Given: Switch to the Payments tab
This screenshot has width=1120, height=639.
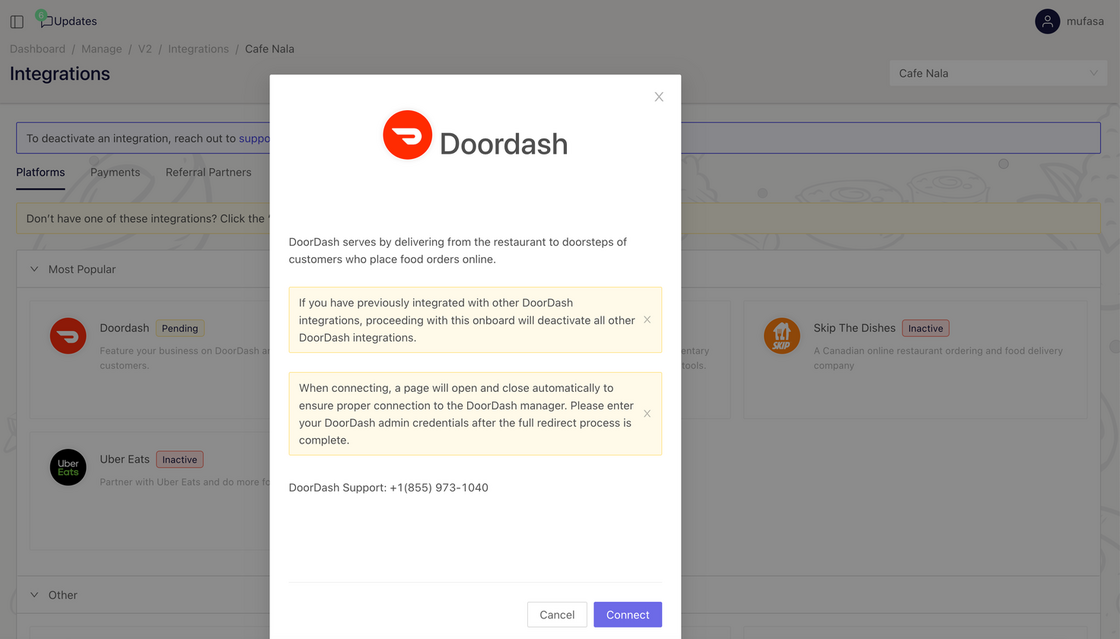Looking at the screenshot, I should [x=115, y=172].
